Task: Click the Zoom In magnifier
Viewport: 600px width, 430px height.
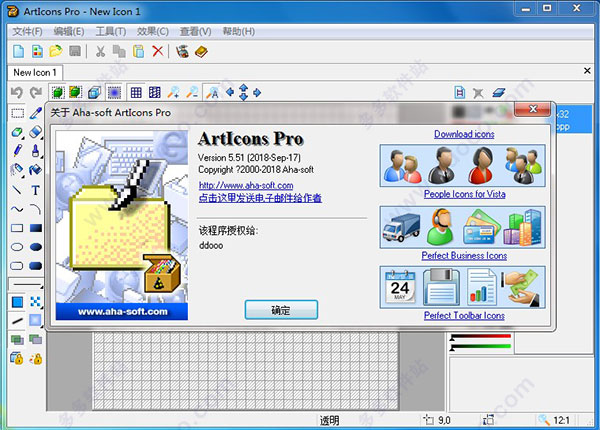Action: [x=174, y=92]
